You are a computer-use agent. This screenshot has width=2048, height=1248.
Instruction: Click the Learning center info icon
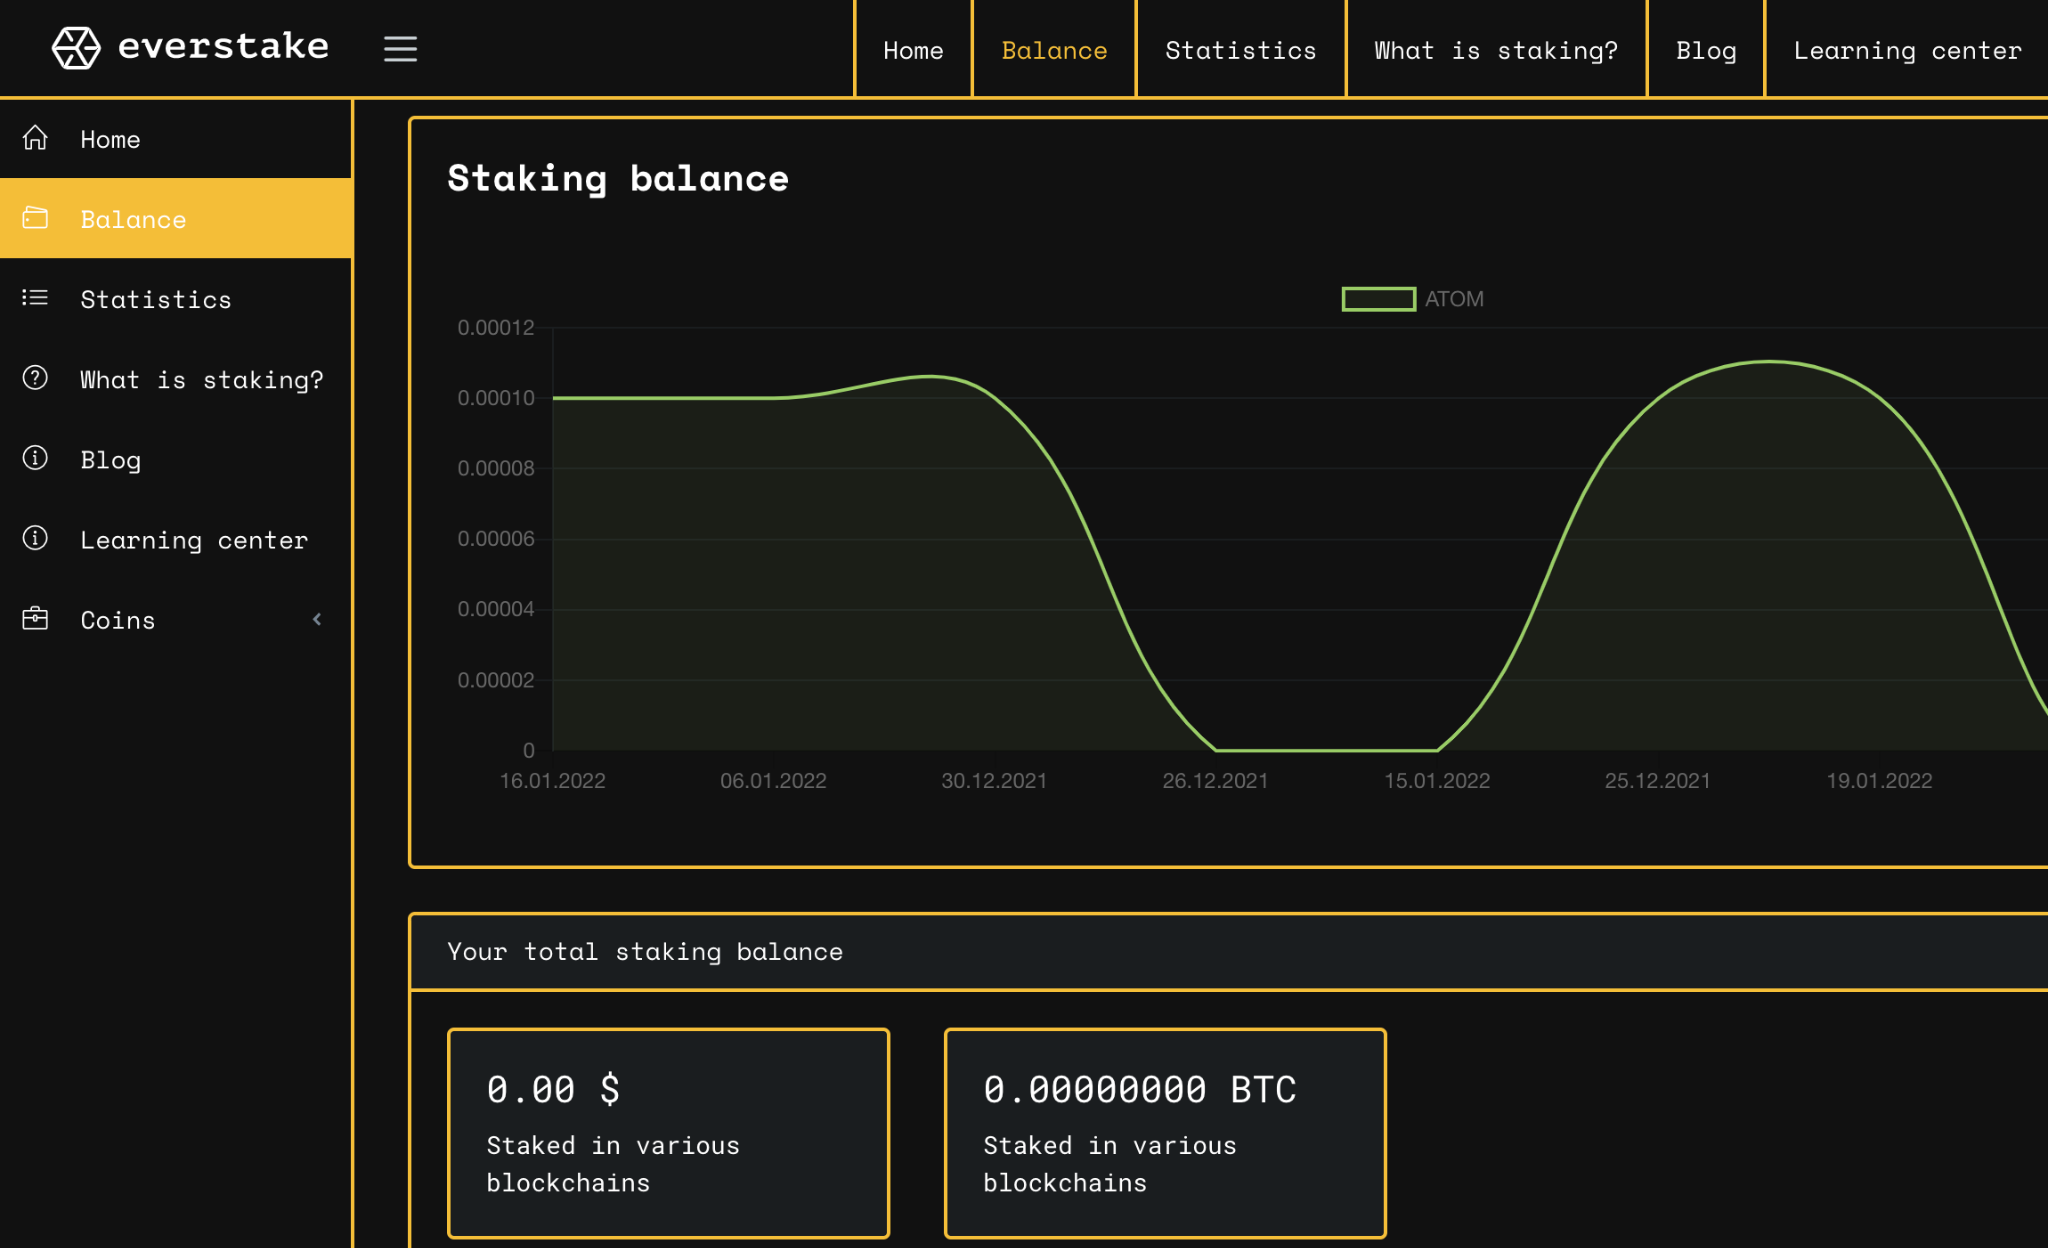point(36,538)
